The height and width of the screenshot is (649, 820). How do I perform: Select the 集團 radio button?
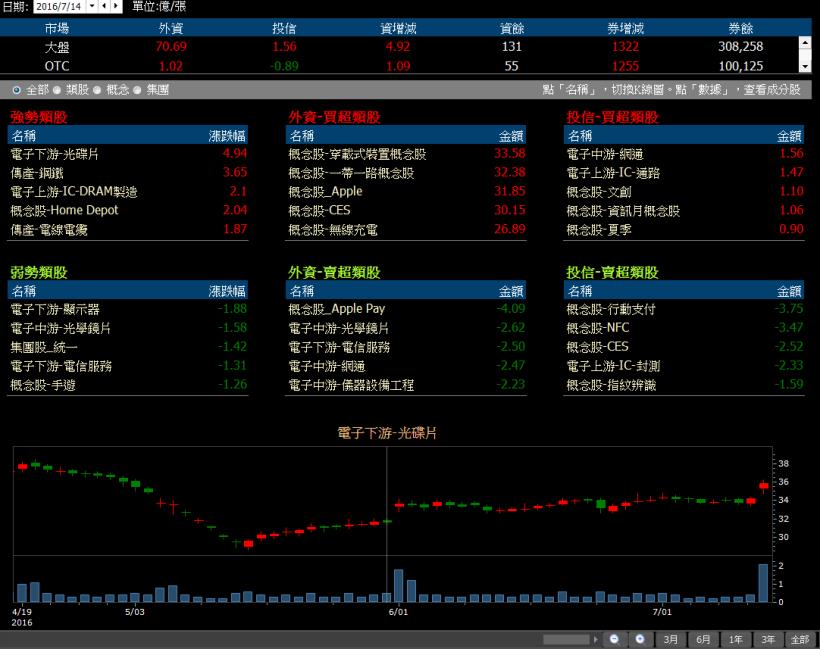tap(137, 90)
